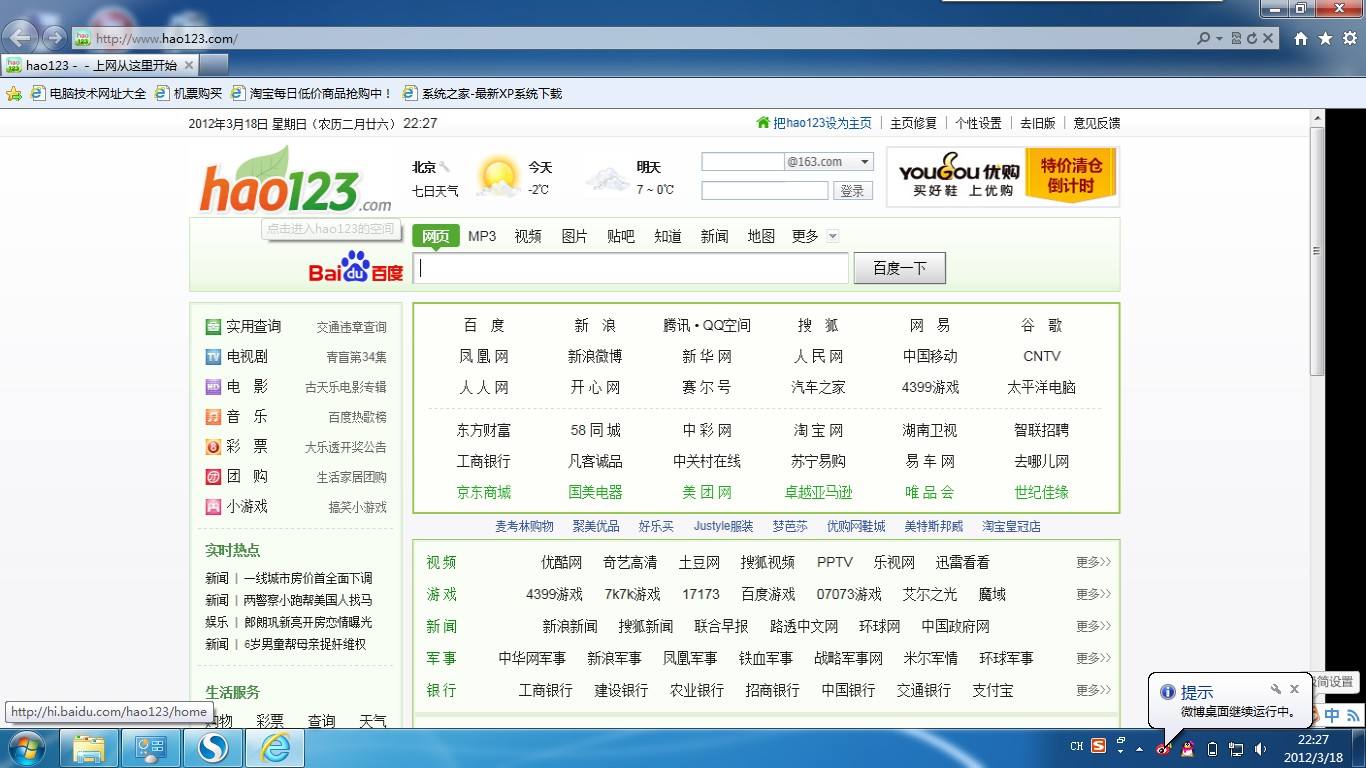Click the YouGou 优购 advertisement banner

[x=1003, y=177]
